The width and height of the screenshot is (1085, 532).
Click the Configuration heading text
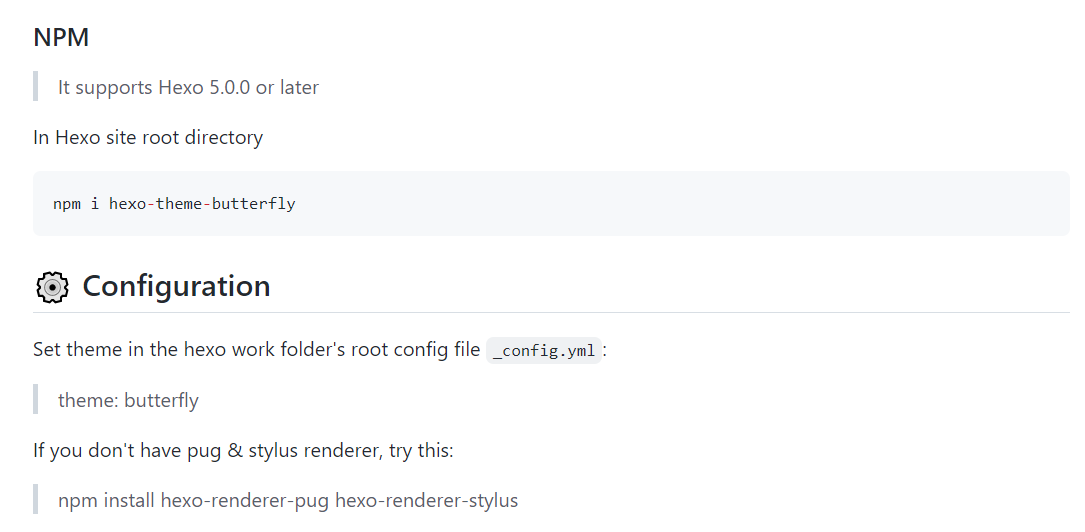176,286
